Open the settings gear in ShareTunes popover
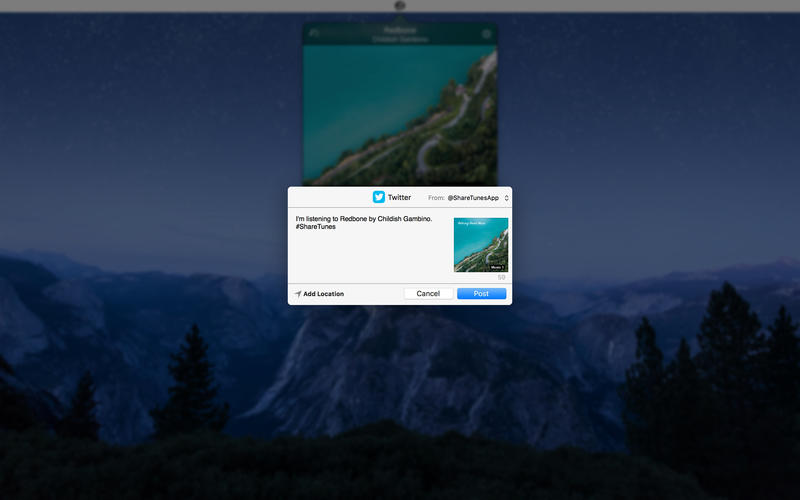The height and width of the screenshot is (500, 800). point(486,34)
